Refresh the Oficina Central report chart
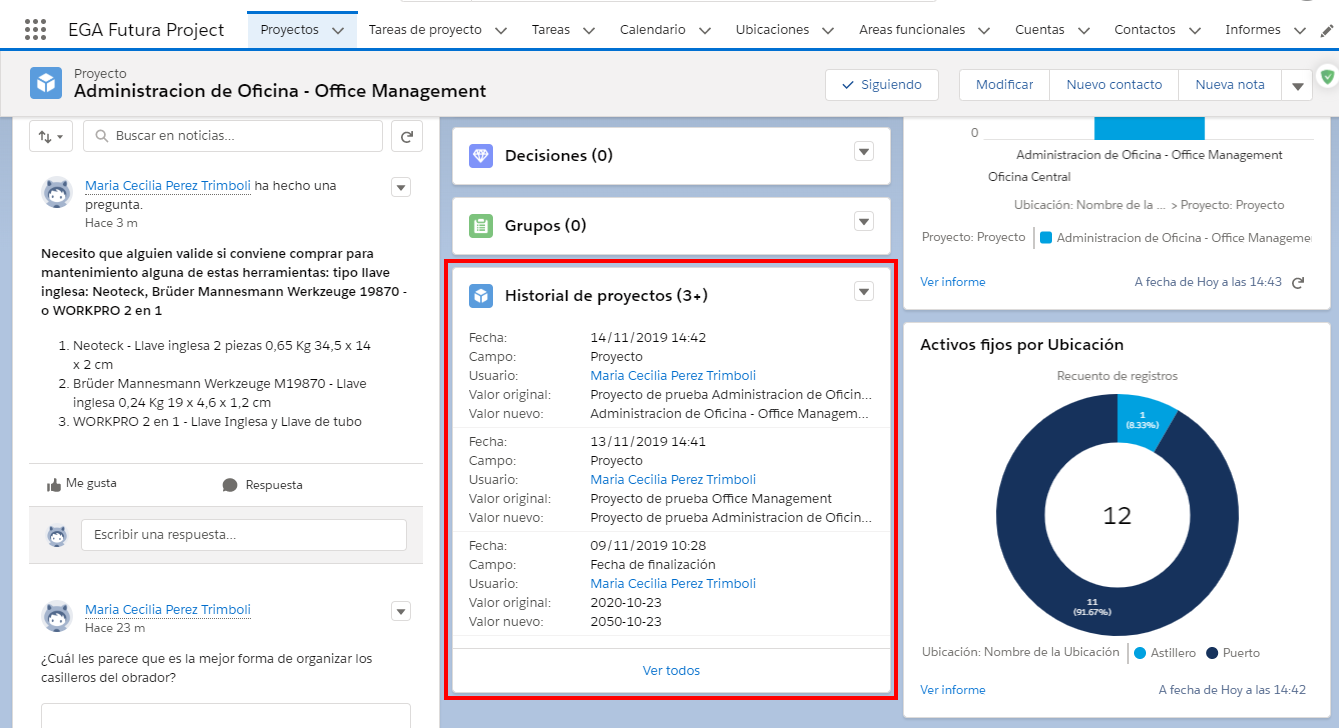 tap(1298, 283)
